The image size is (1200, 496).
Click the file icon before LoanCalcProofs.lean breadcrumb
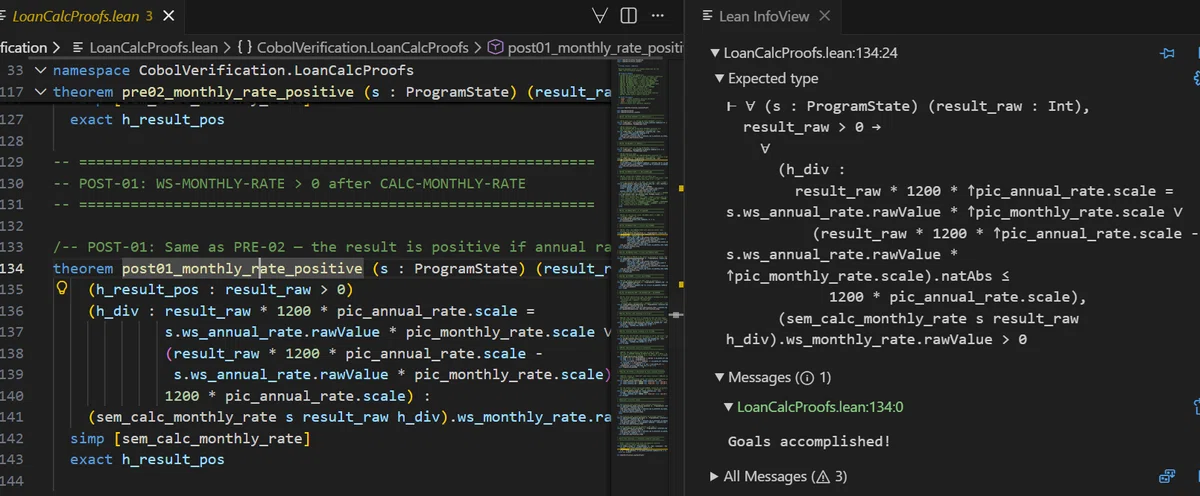(x=78, y=47)
